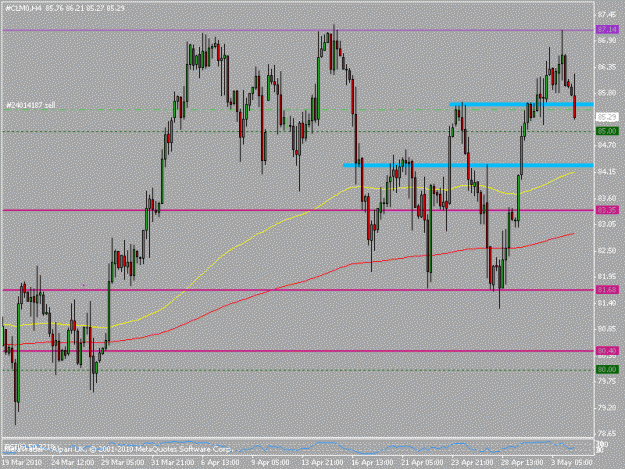Click the 79.75 axis price value
This screenshot has height=469, width=625.
tap(607, 381)
